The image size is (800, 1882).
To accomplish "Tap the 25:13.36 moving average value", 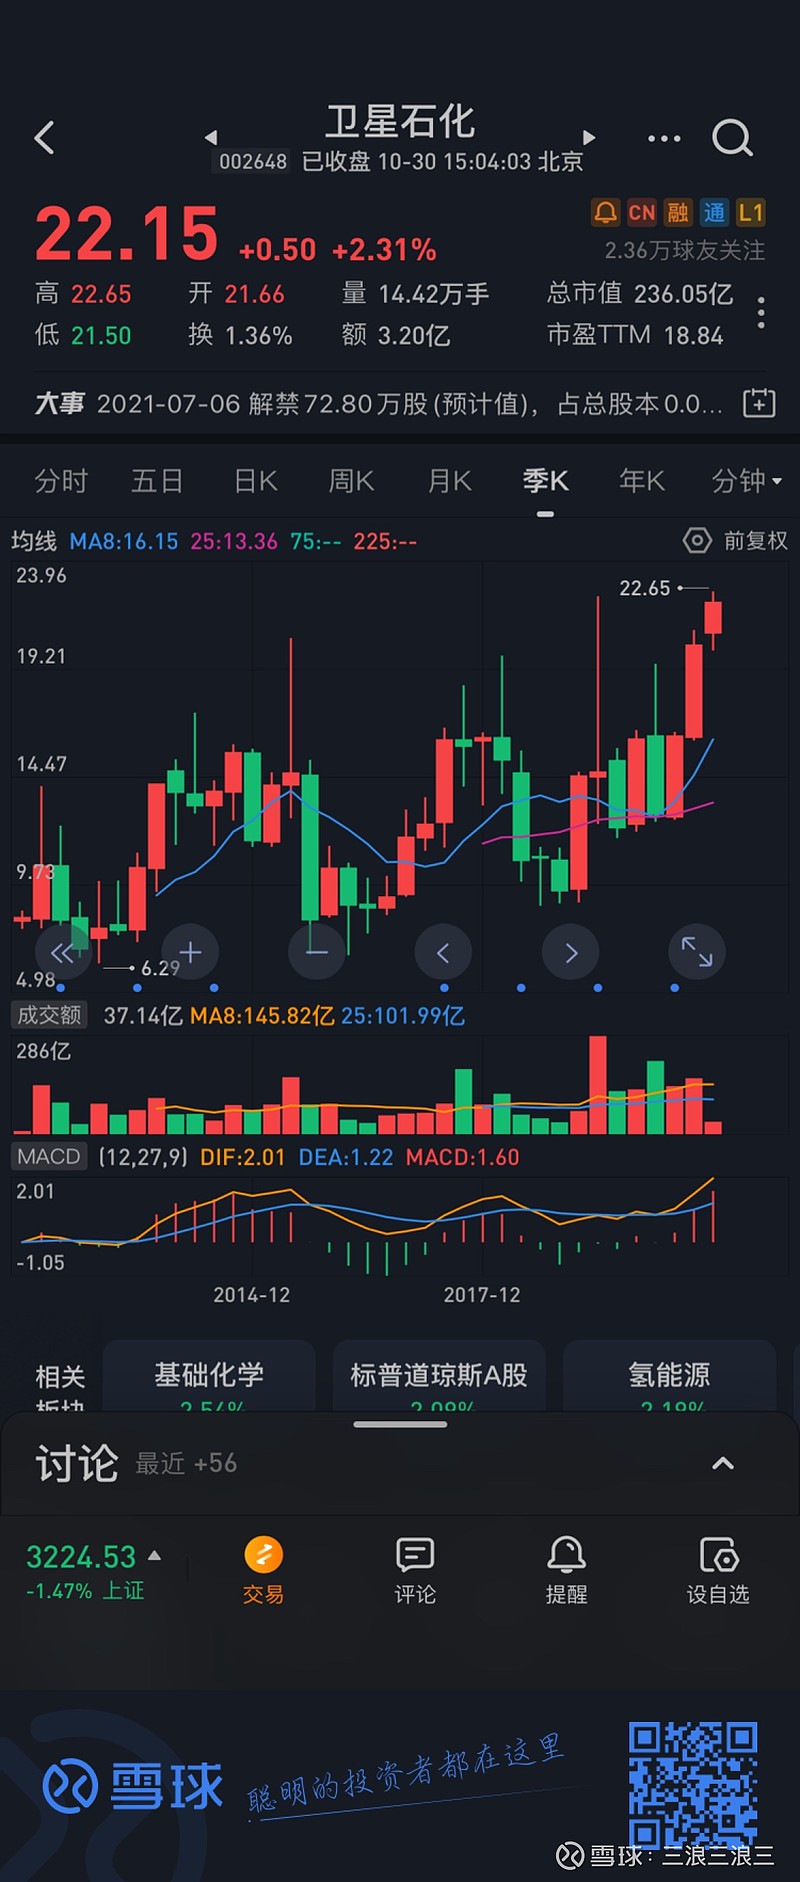I will (234, 541).
